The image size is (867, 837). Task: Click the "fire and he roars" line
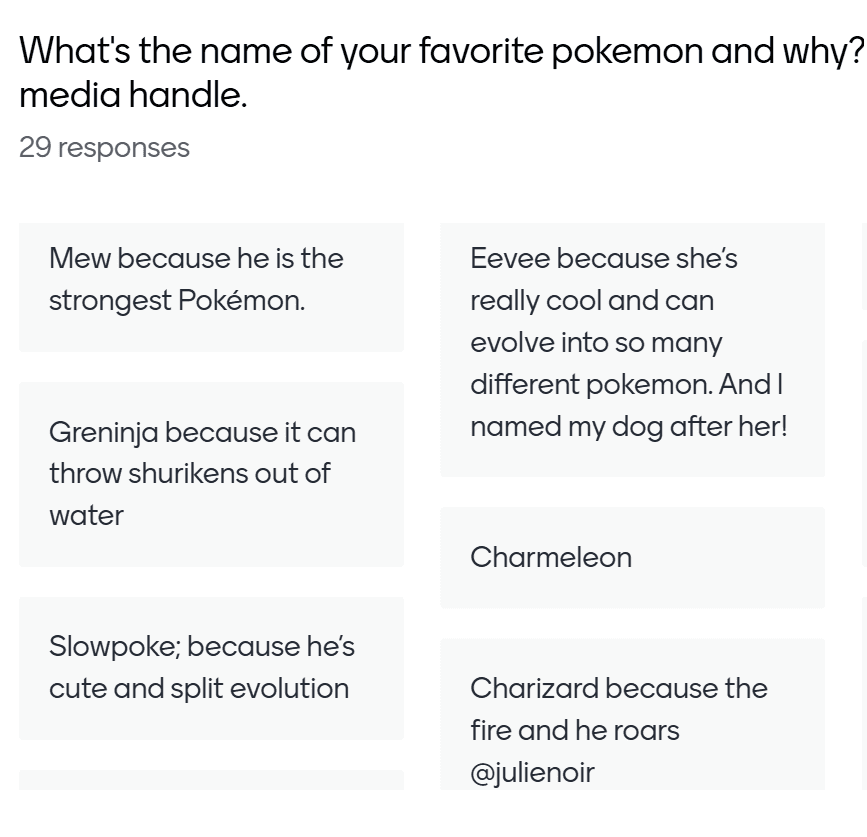click(x=574, y=731)
